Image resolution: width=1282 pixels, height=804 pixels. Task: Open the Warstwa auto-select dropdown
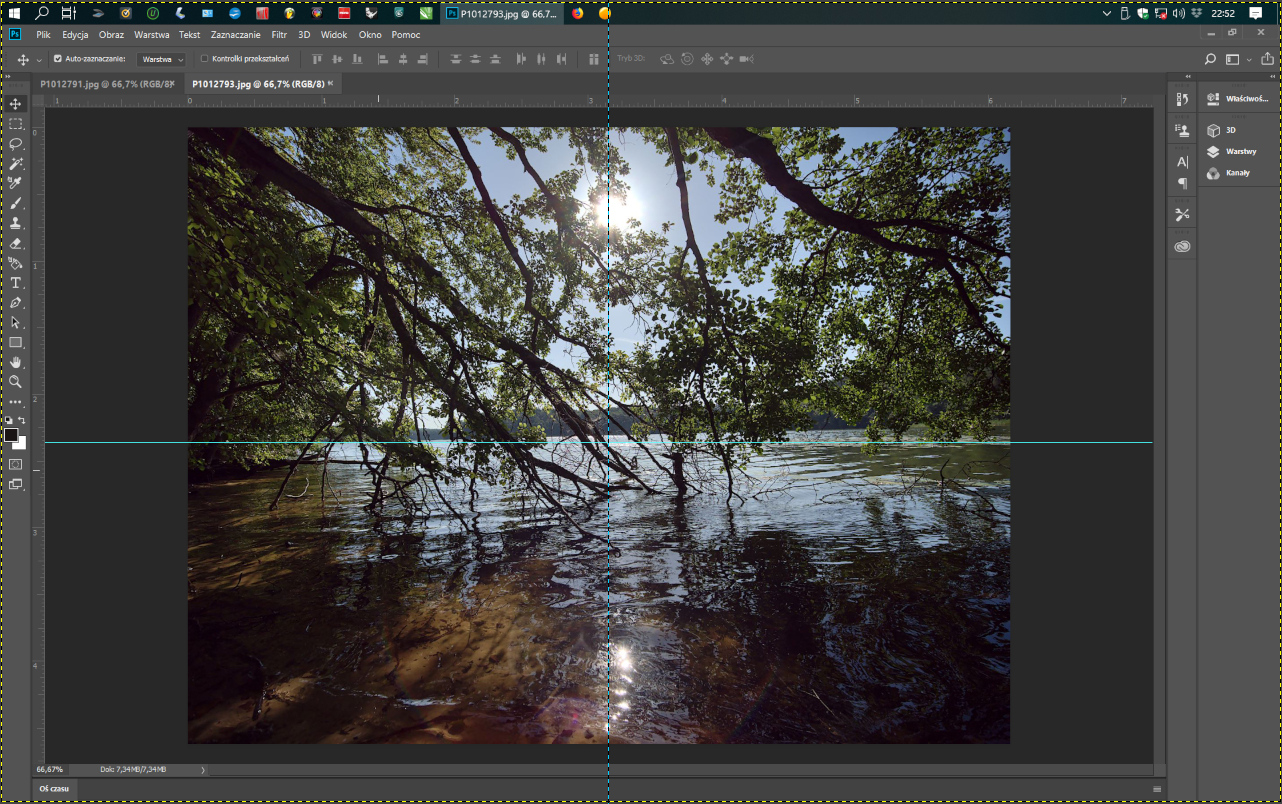[x=161, y=60]
